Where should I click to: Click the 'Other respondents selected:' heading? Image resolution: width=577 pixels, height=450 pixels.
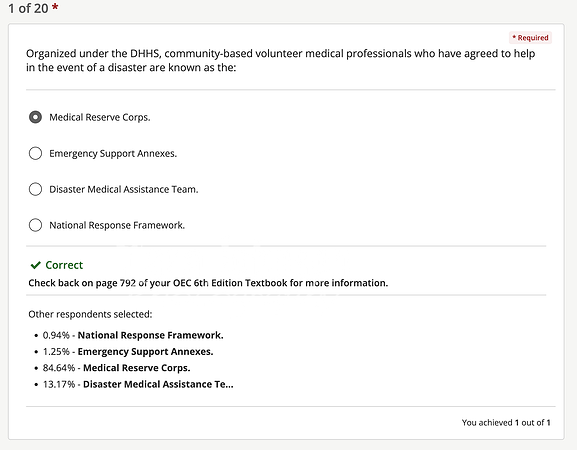(x=90, y=314)
